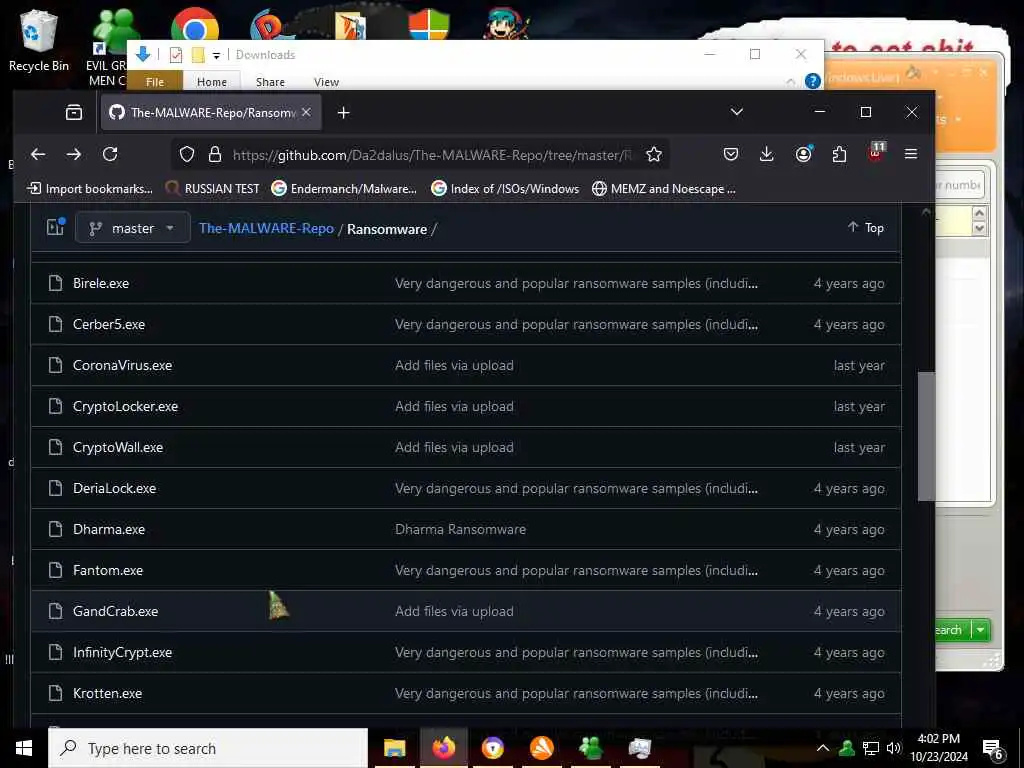Open the MEMZ and Noescape bookmark
This screenshot has height=768, width=1024.
tap(664, 189)
